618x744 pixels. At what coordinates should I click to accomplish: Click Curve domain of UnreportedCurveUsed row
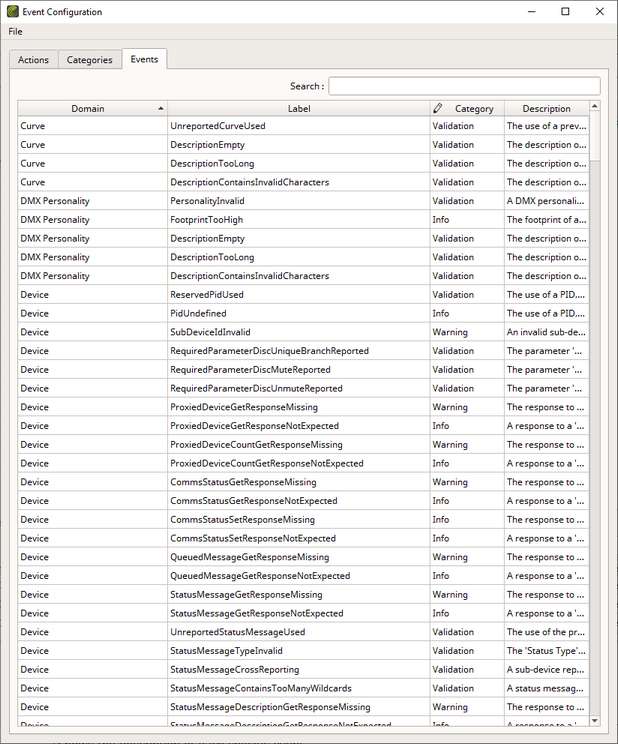pos(93,126)
